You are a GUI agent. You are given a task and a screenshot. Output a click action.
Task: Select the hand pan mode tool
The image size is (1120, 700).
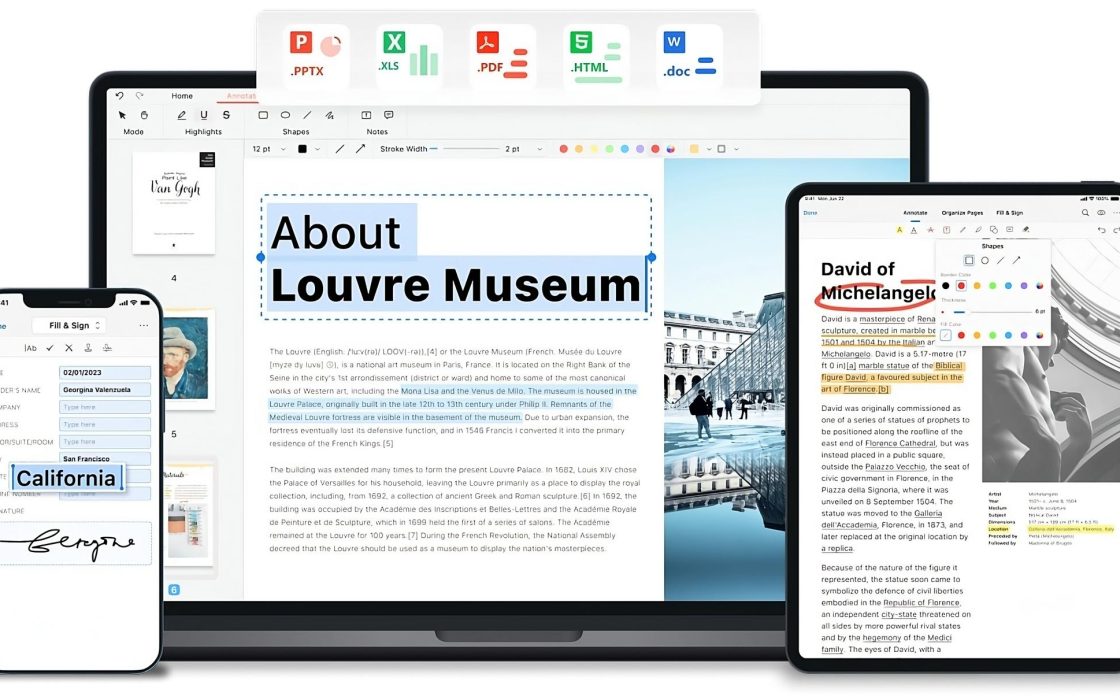point(144,115)
